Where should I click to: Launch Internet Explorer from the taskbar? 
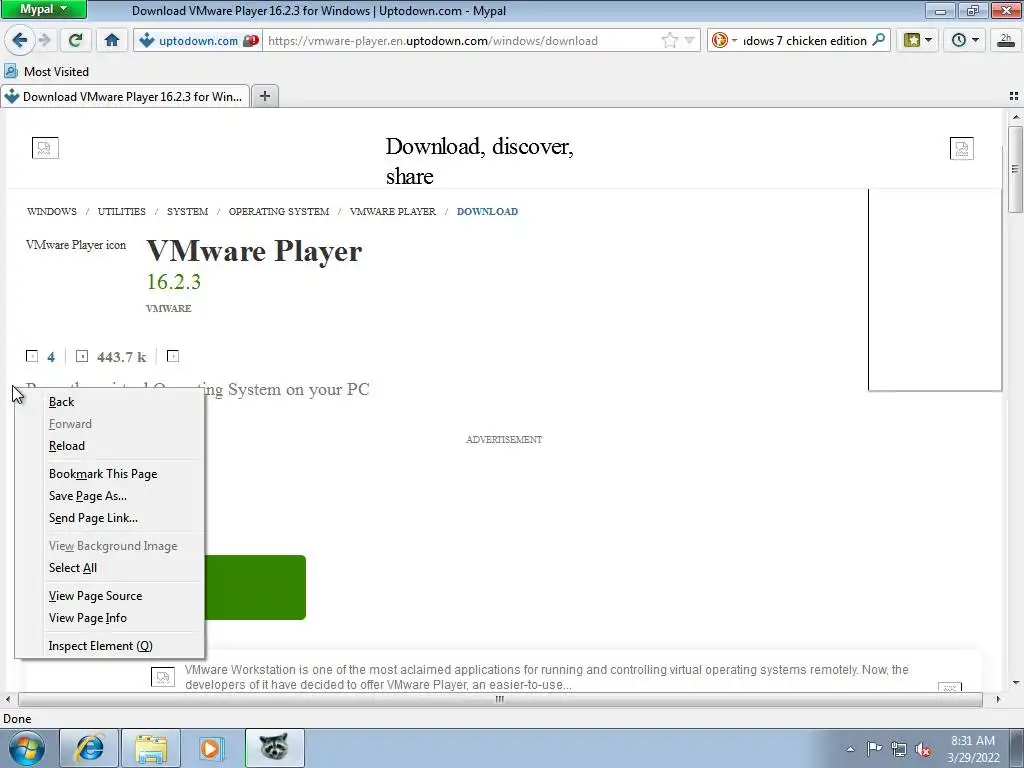[x=89, y=748]
